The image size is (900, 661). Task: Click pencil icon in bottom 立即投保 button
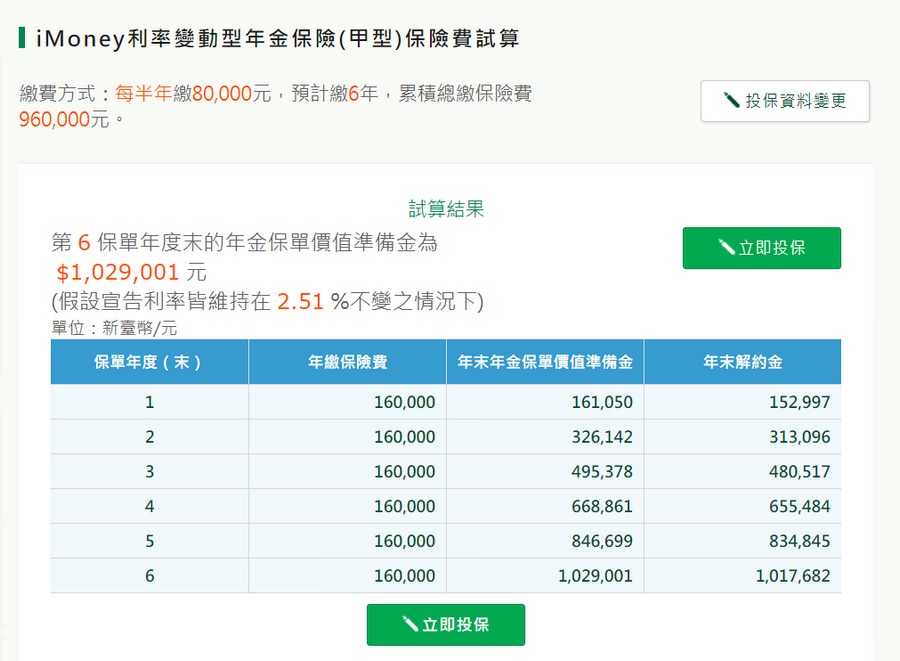pyautogui.click(x=410, y=623)
